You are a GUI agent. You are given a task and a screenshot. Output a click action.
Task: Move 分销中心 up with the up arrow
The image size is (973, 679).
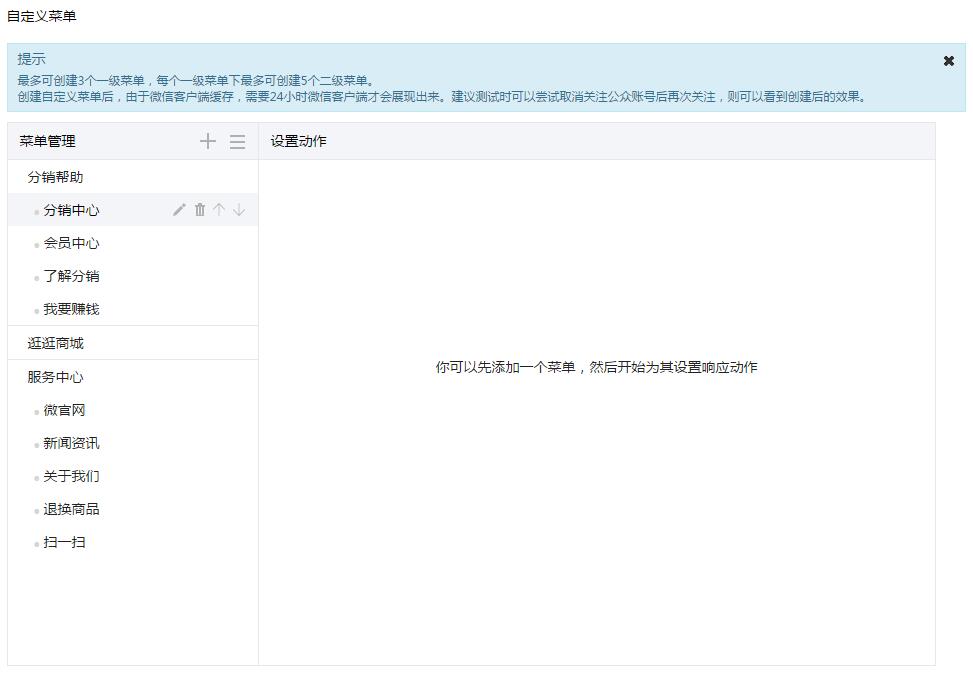pyautogui.click(x=219, y=210)
